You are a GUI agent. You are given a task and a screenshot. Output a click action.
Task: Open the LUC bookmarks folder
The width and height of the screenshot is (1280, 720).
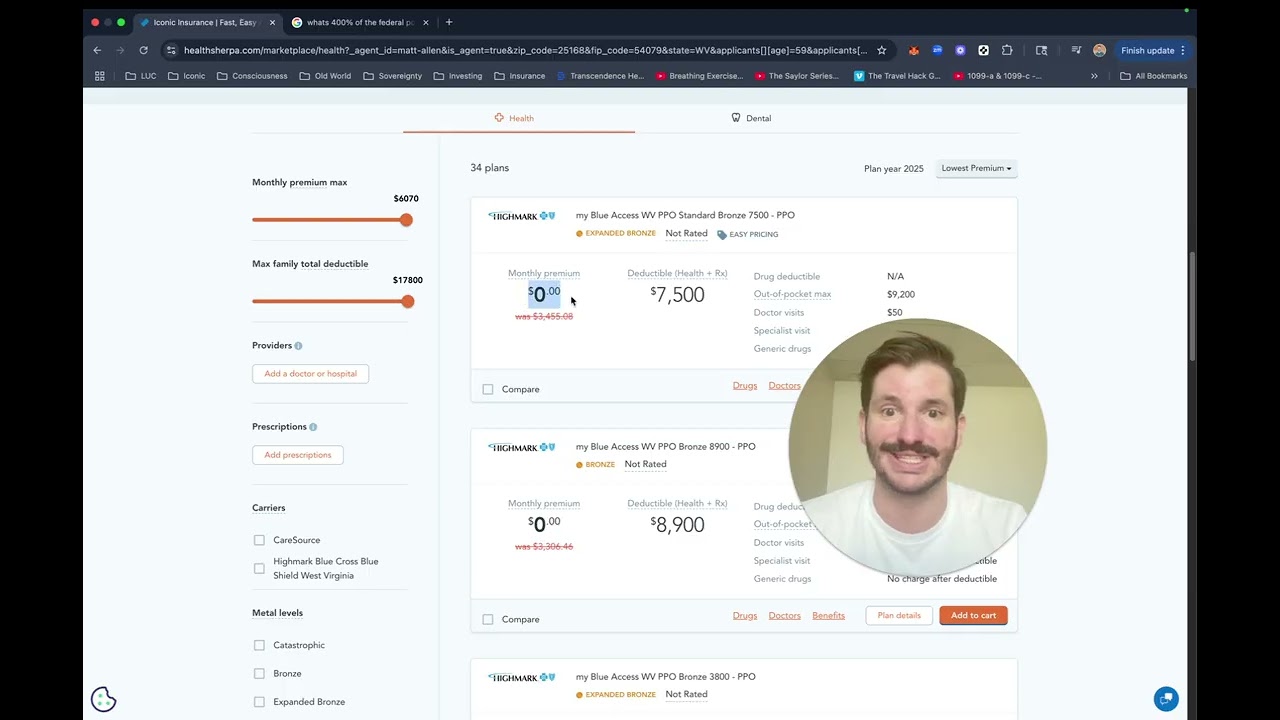(141, 76)
